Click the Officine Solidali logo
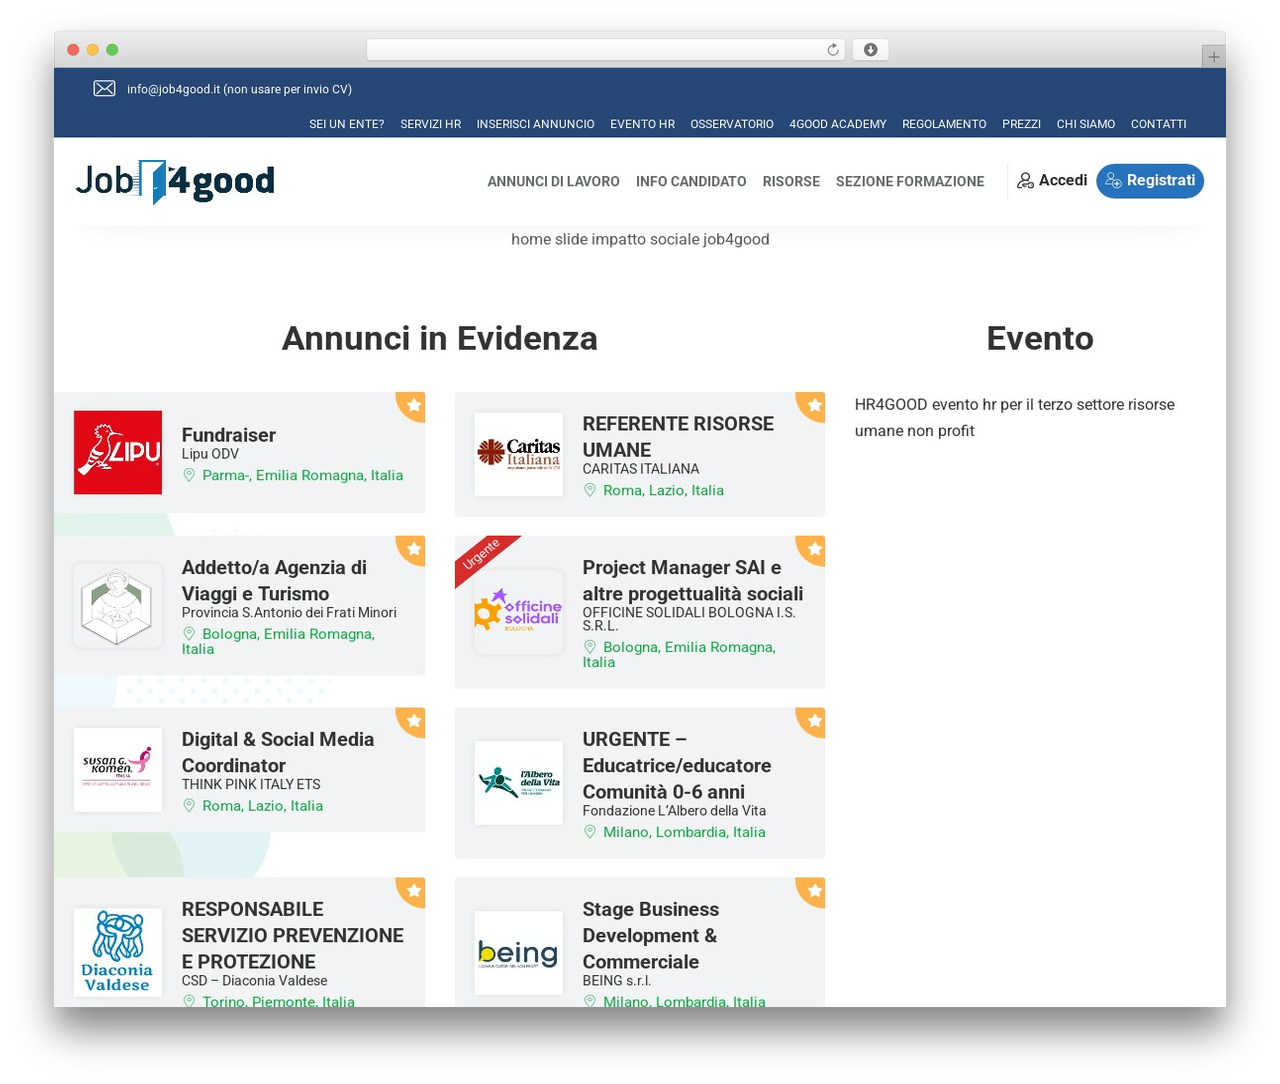The width and height of the screenshot is (1280, 1084). 518,612
